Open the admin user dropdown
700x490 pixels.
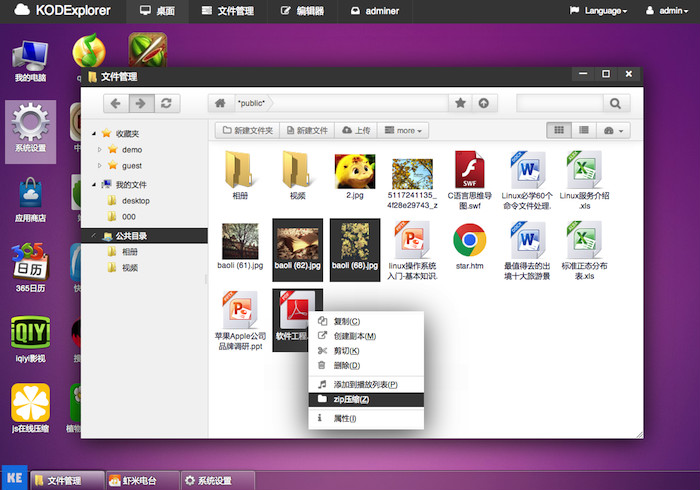[667, 11]
